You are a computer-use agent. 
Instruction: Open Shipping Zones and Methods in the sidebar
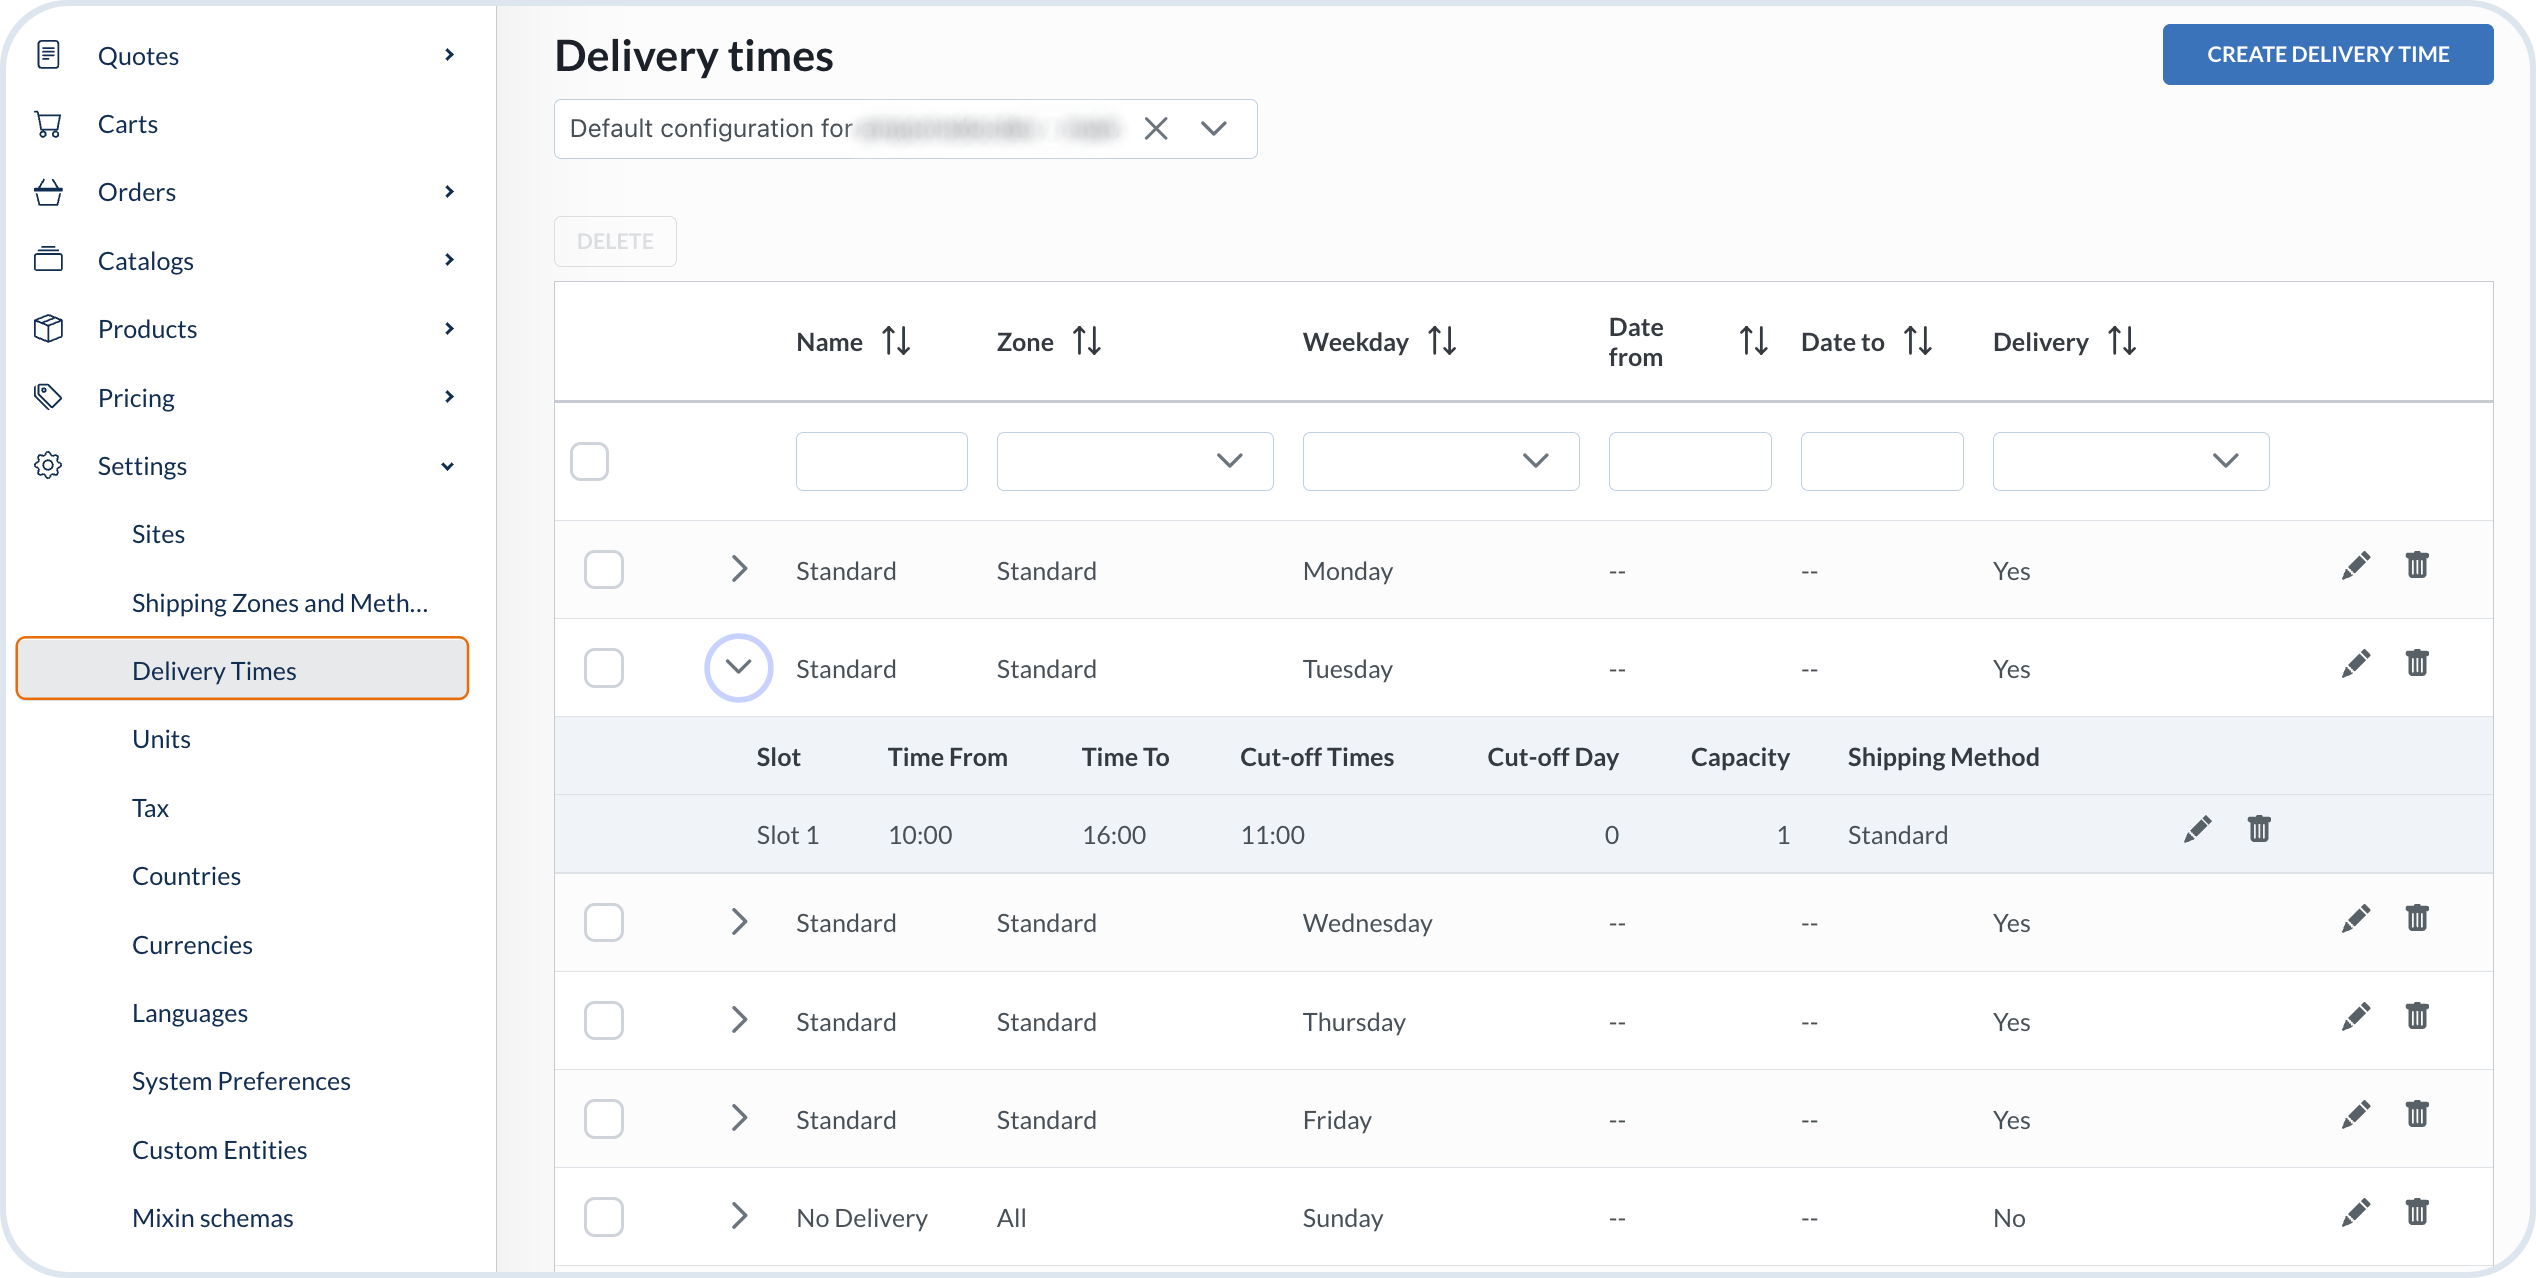pyautogui.click(x=279, y=603)
